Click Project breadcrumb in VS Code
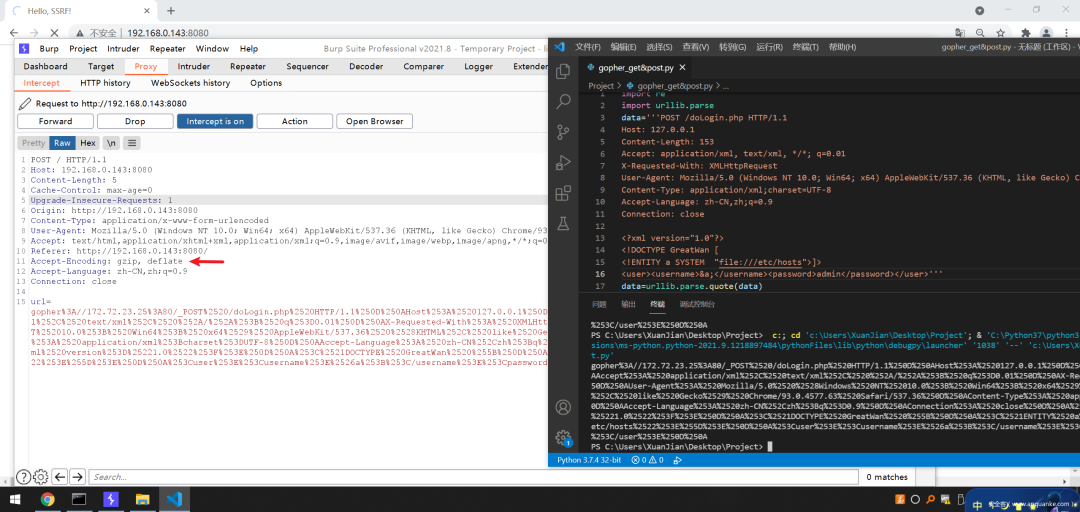Viewport: 1080px width, 512px height. tap(601, 86)
